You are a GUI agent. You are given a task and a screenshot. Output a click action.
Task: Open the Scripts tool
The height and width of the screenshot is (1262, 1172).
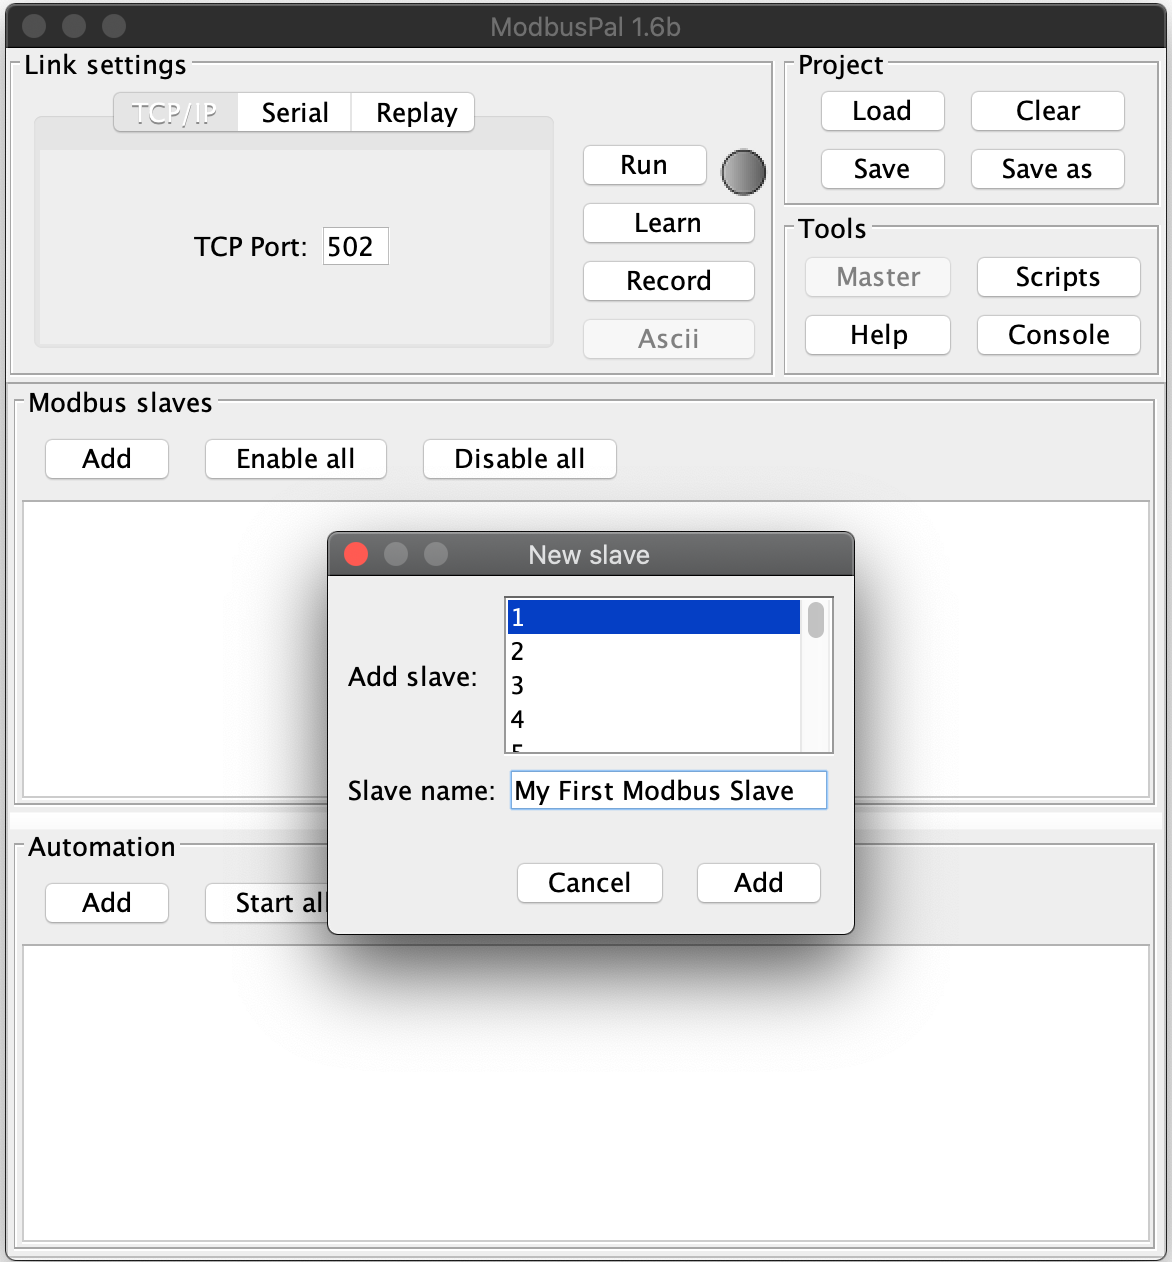(x=1058, y=277)
